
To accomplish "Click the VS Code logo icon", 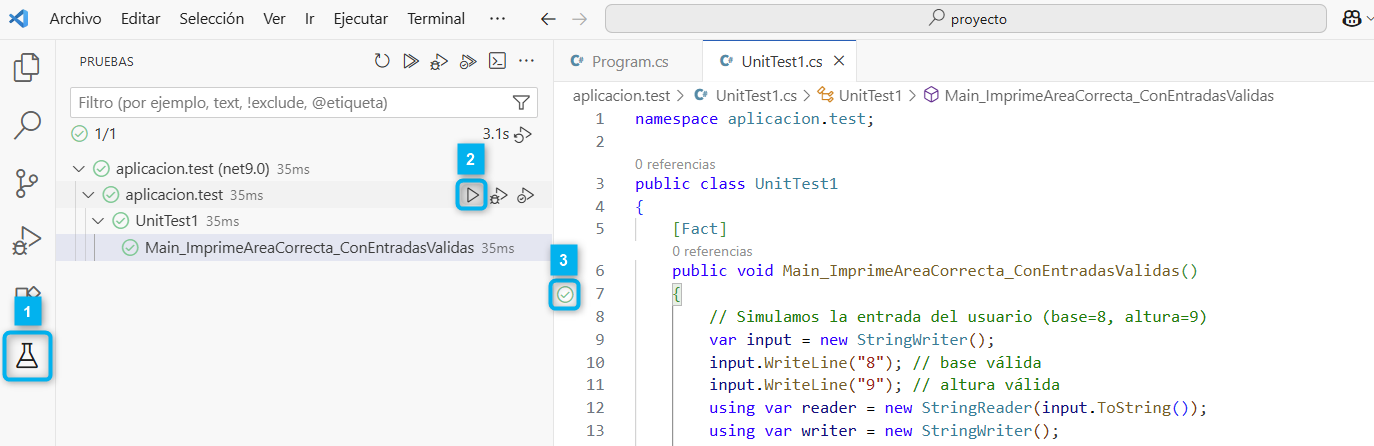I will tap(18, 18).
